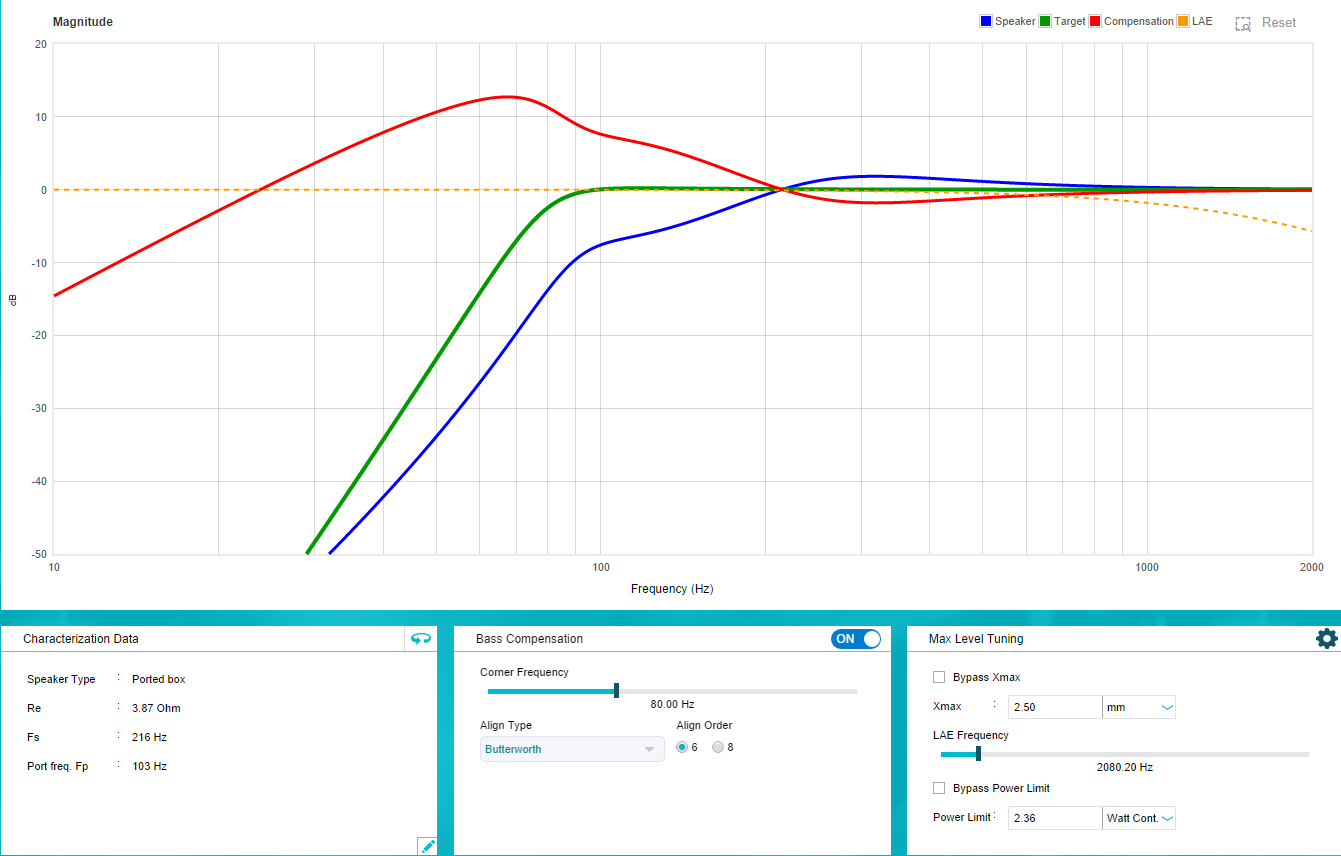Click the pencil edit icon in Characterization Data

428,846
